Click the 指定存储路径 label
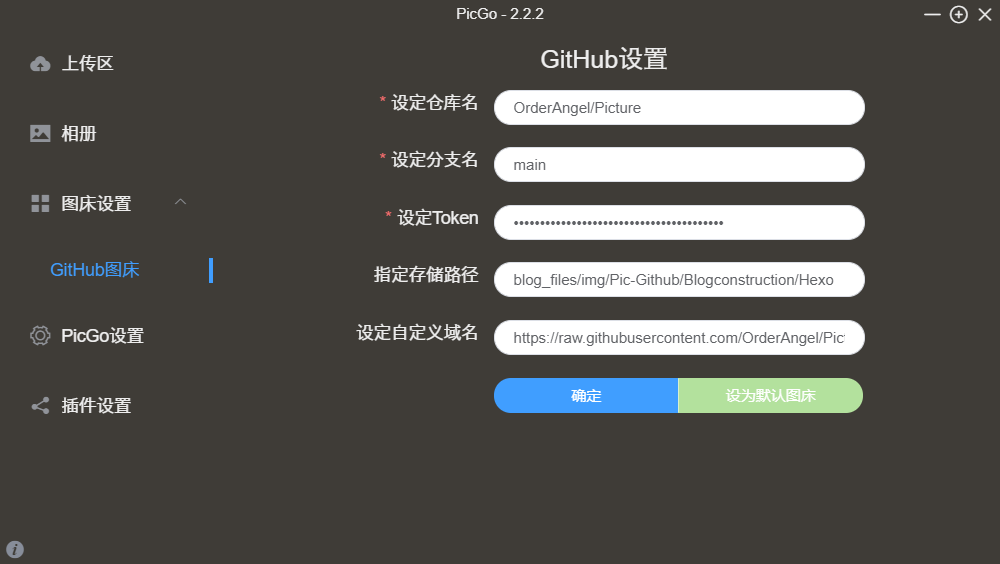 coord(426,275)
